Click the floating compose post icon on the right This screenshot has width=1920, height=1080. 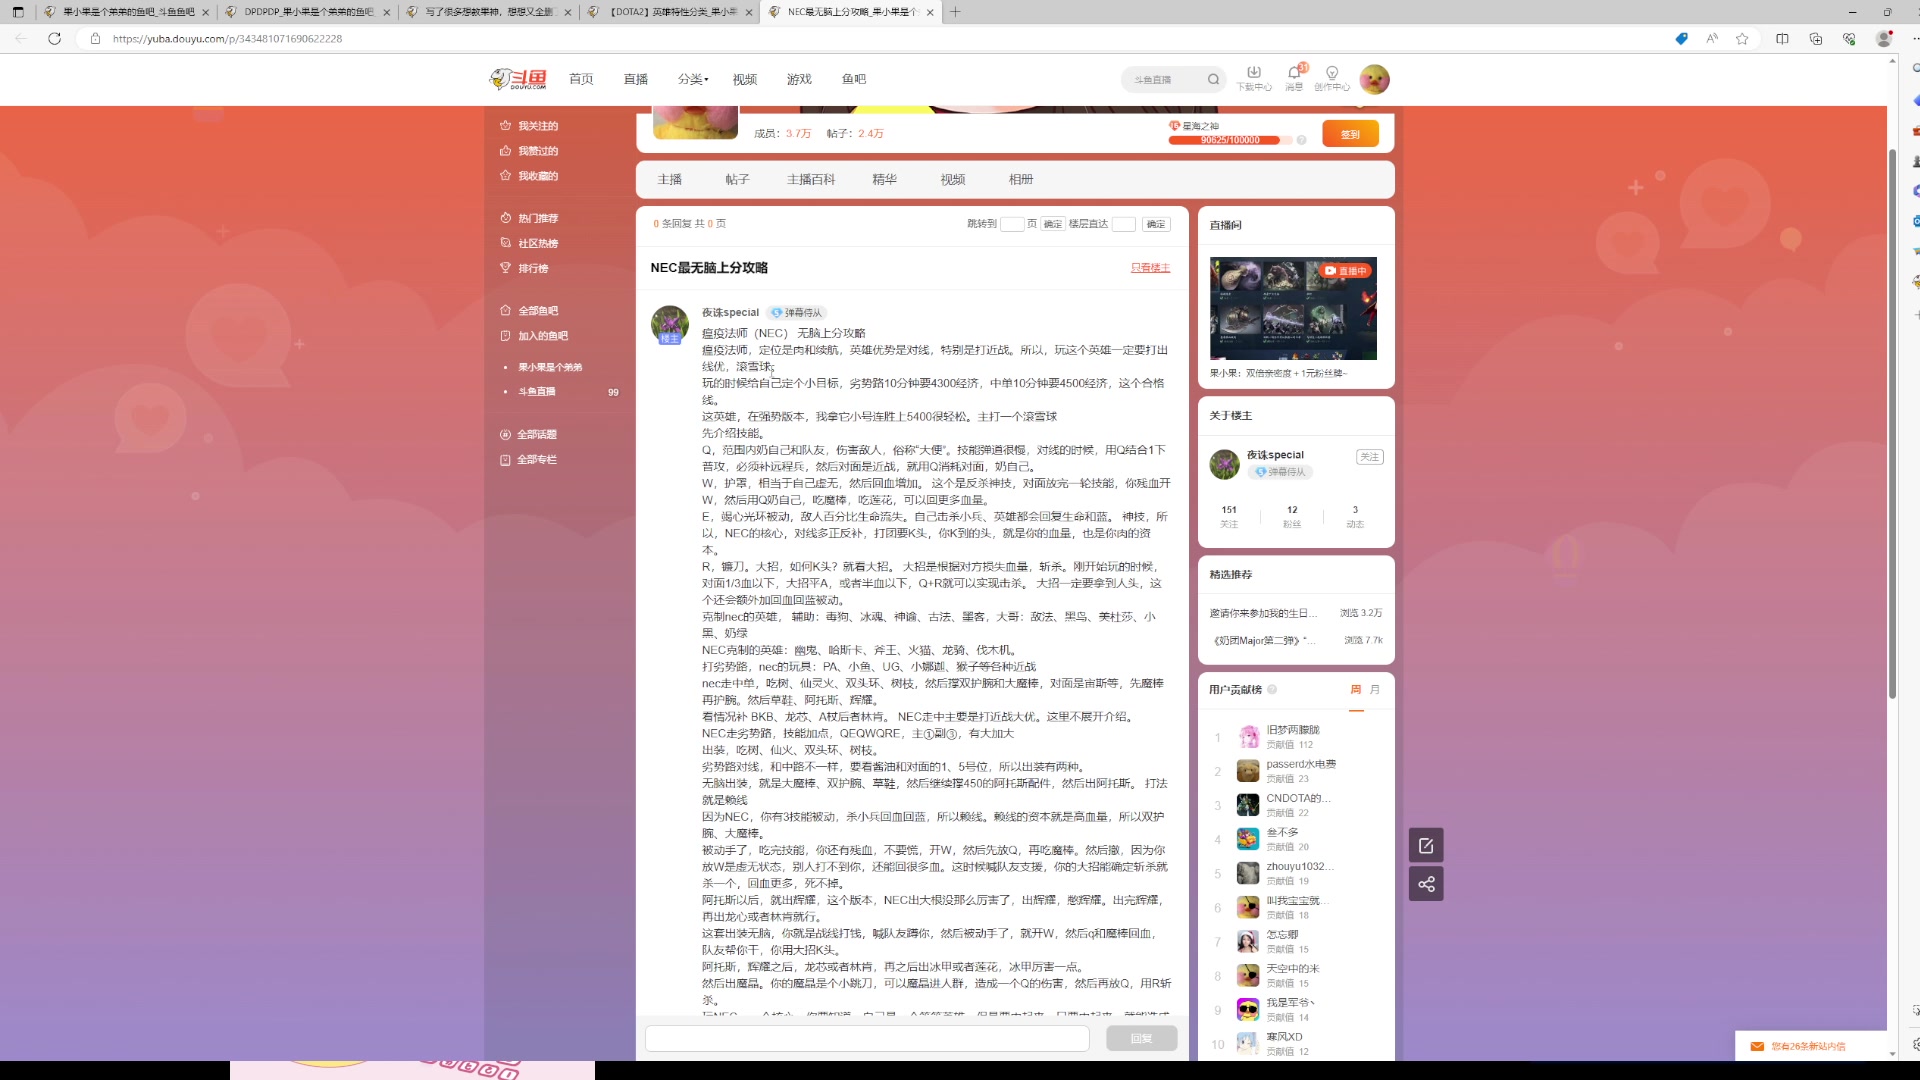click(1426, 845)
